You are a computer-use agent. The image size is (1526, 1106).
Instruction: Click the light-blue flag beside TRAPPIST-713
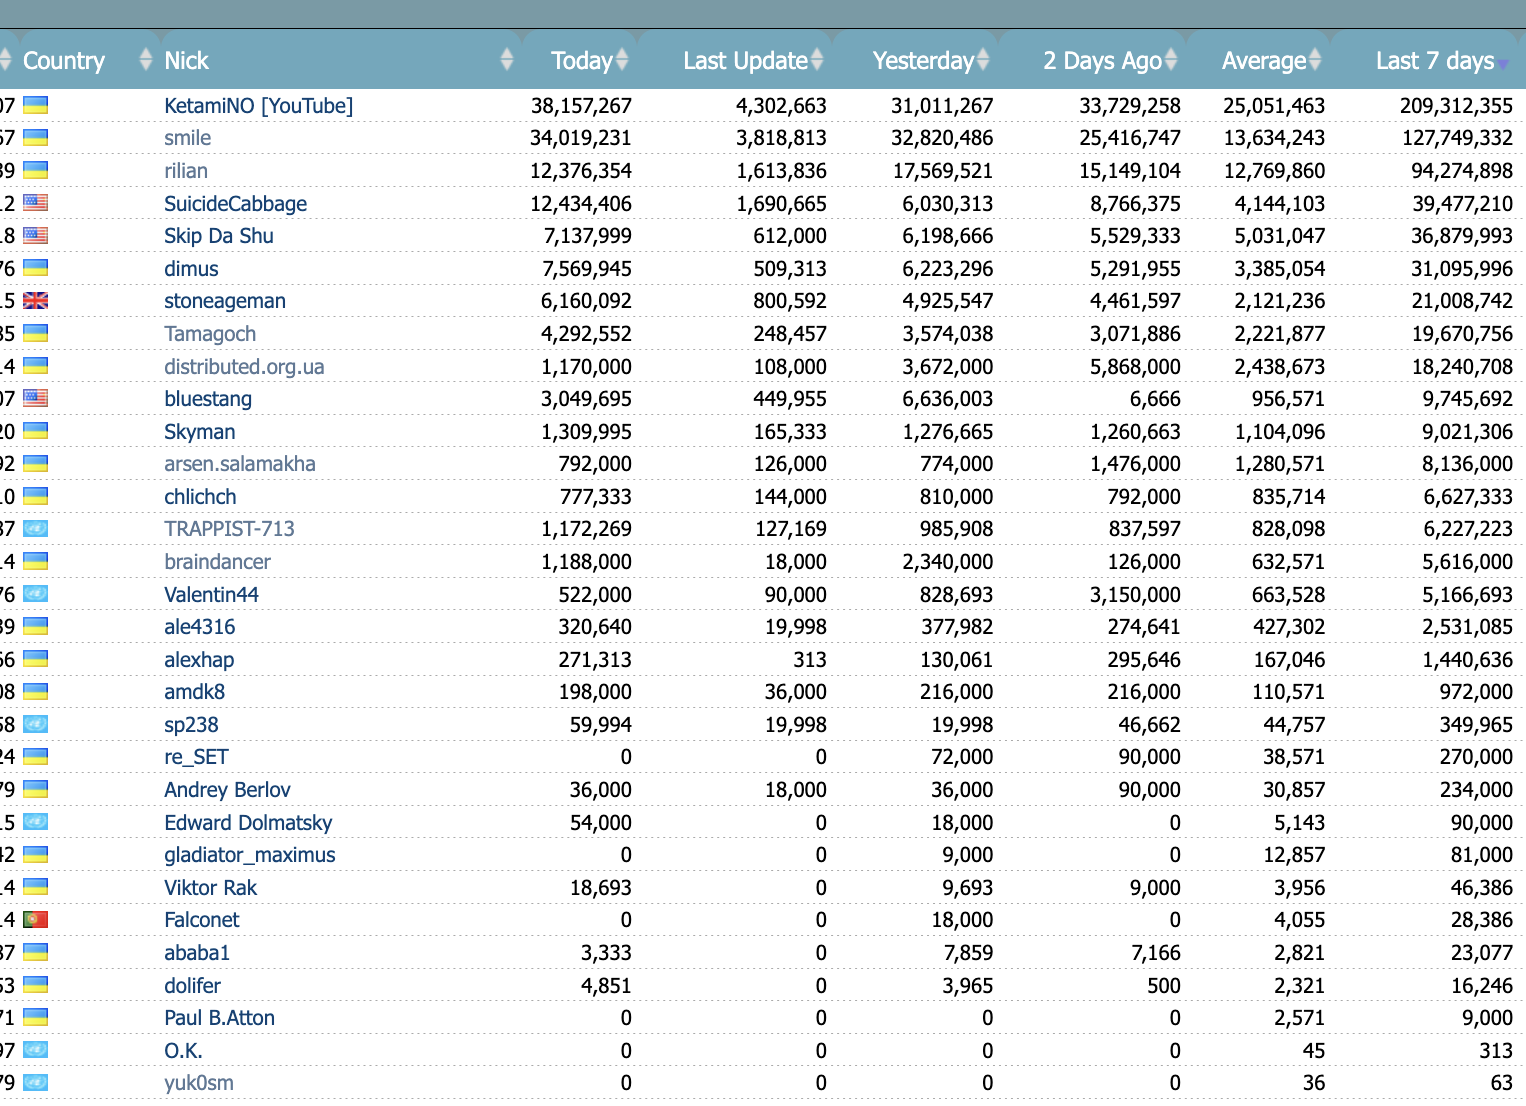pyautogui.click(x=36, y=528)
